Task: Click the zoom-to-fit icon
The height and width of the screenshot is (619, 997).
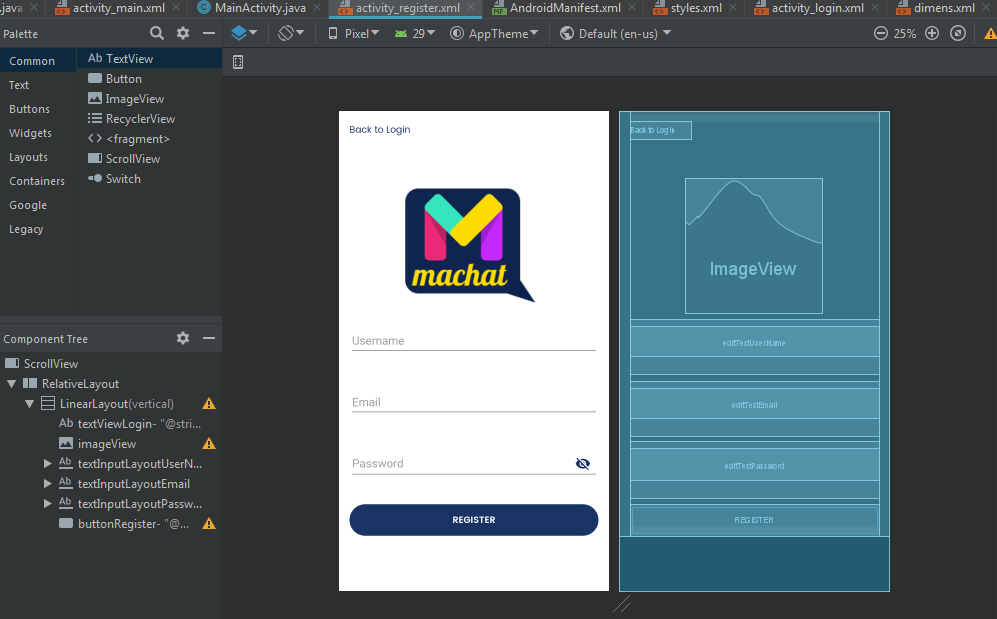Action: 957,32
